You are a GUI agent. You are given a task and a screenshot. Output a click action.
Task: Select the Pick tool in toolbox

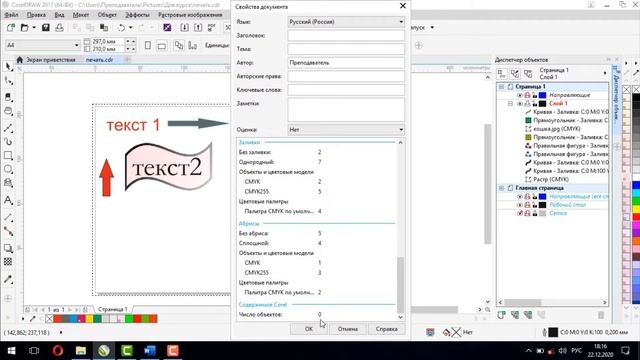[x=8, y=67]
